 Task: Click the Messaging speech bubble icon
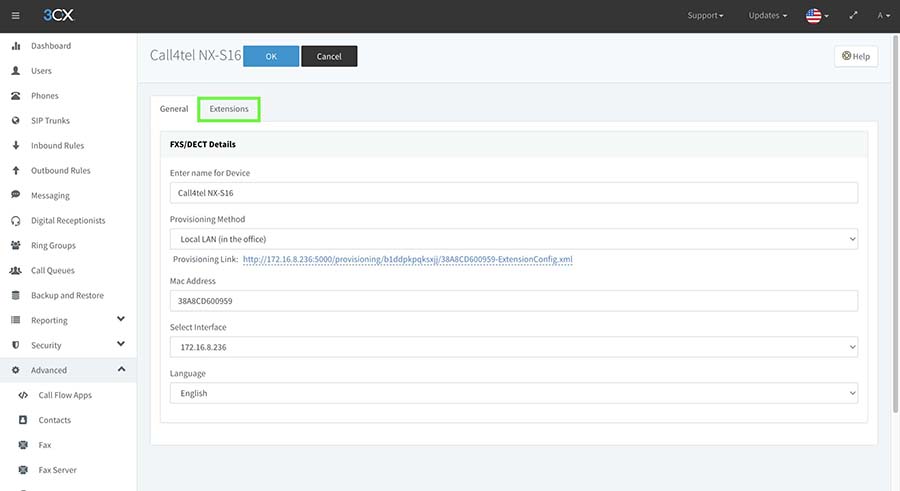pyautogui.click(x=16, y=195)
